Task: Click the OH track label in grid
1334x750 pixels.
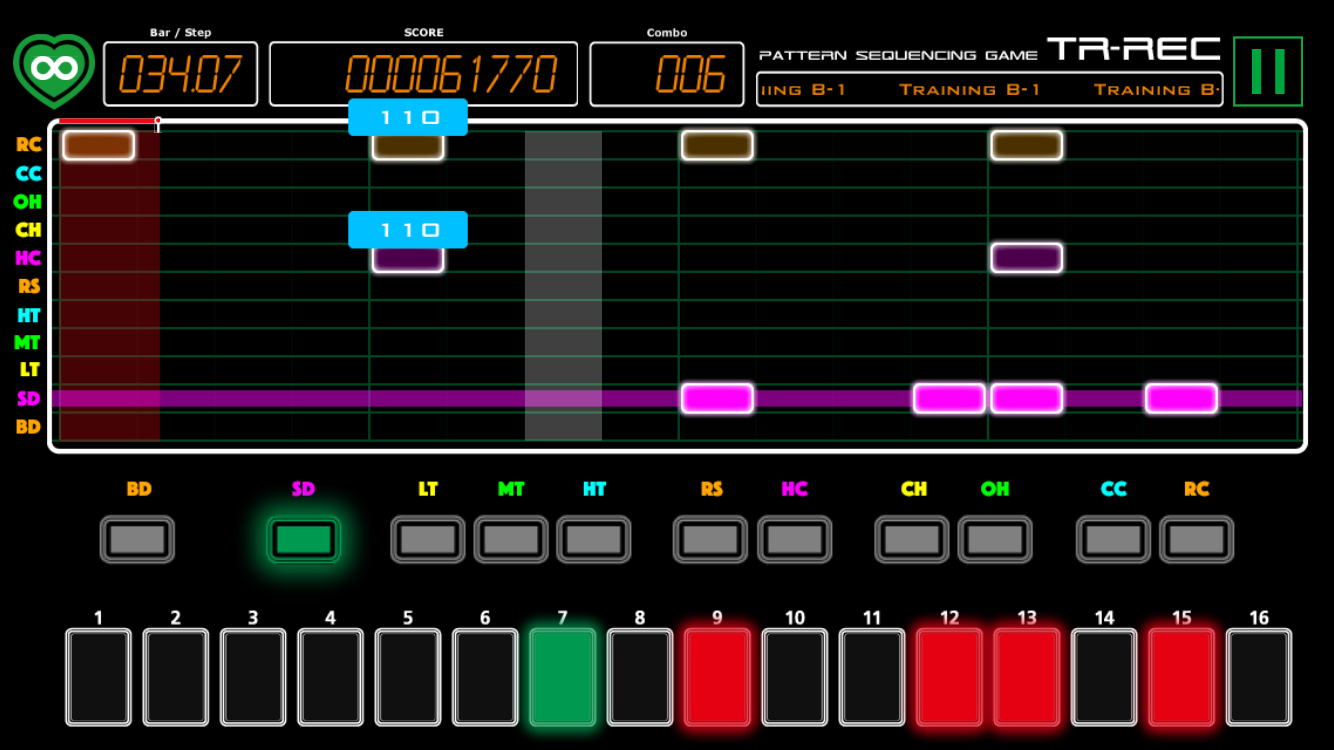Action: tap(28, 201)
